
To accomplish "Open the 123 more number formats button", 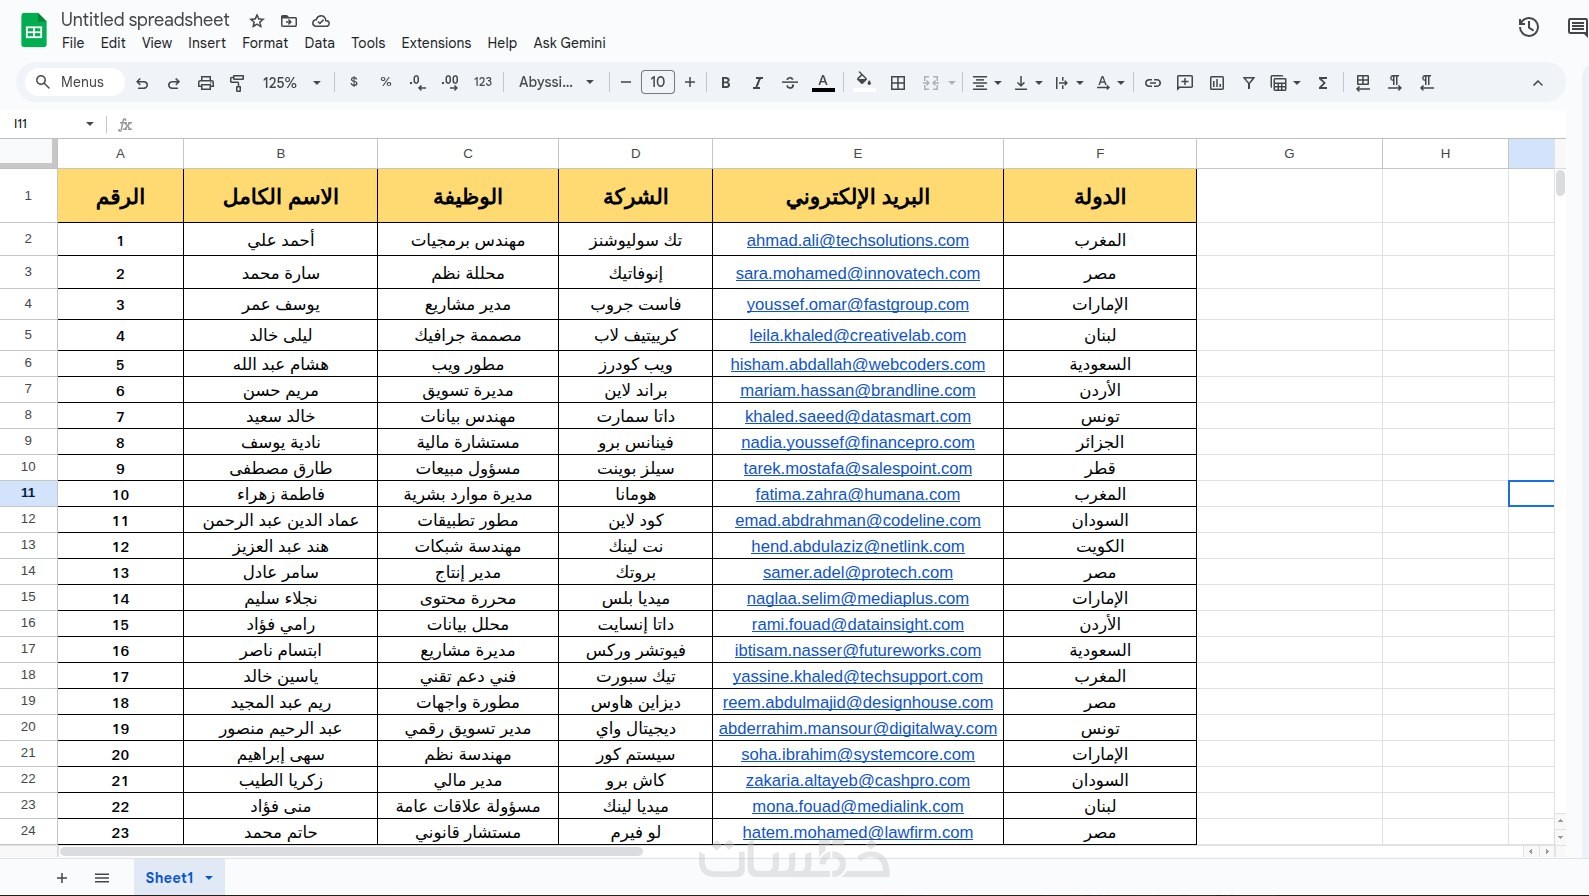I will [483, 82].
